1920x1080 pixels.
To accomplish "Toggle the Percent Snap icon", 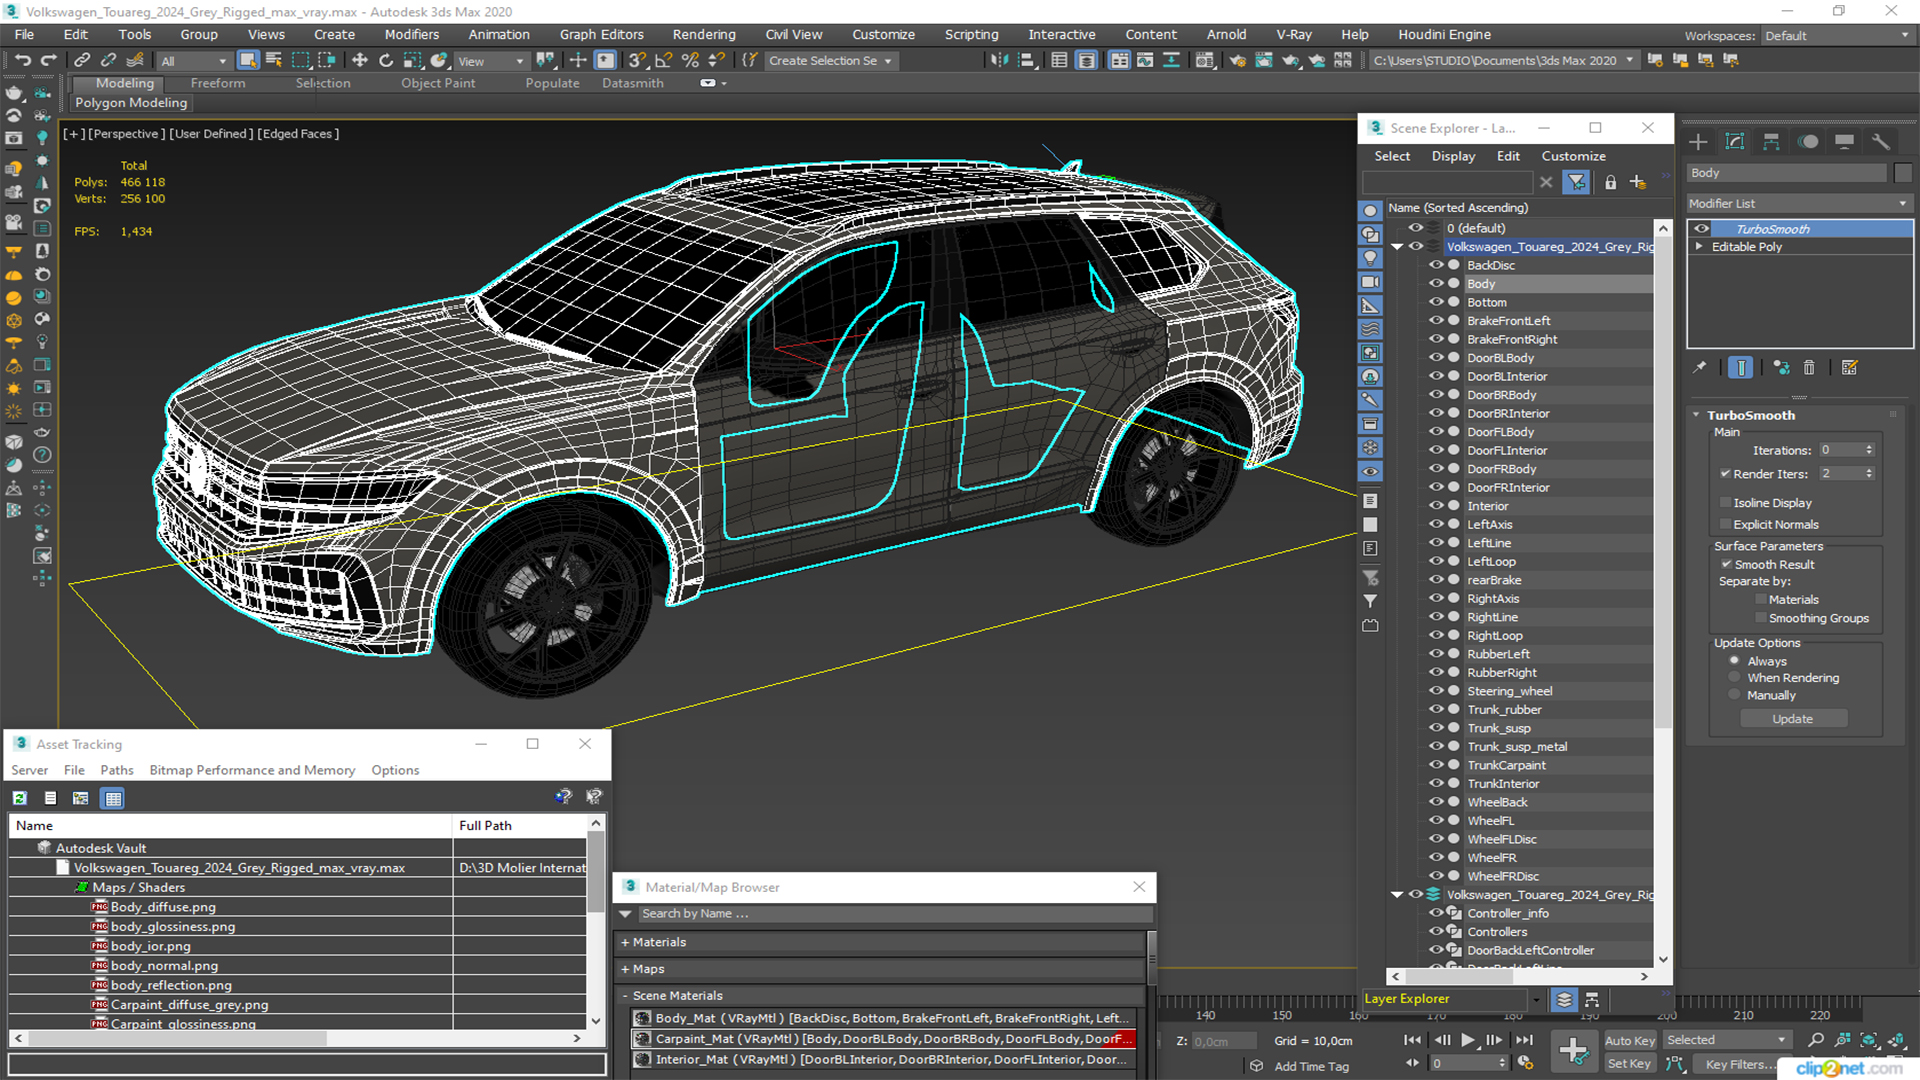I will tap(690, 60).
